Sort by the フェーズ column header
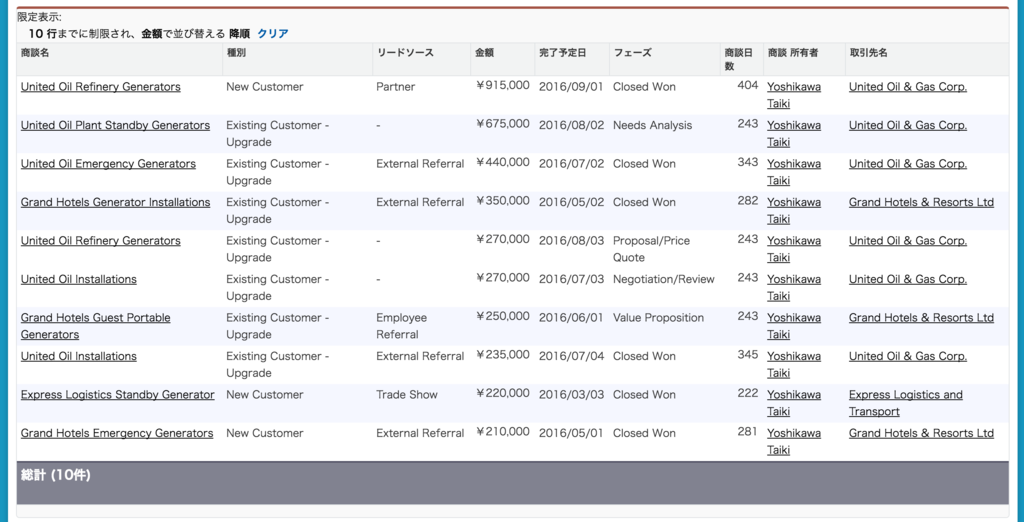 click(632, 54)
